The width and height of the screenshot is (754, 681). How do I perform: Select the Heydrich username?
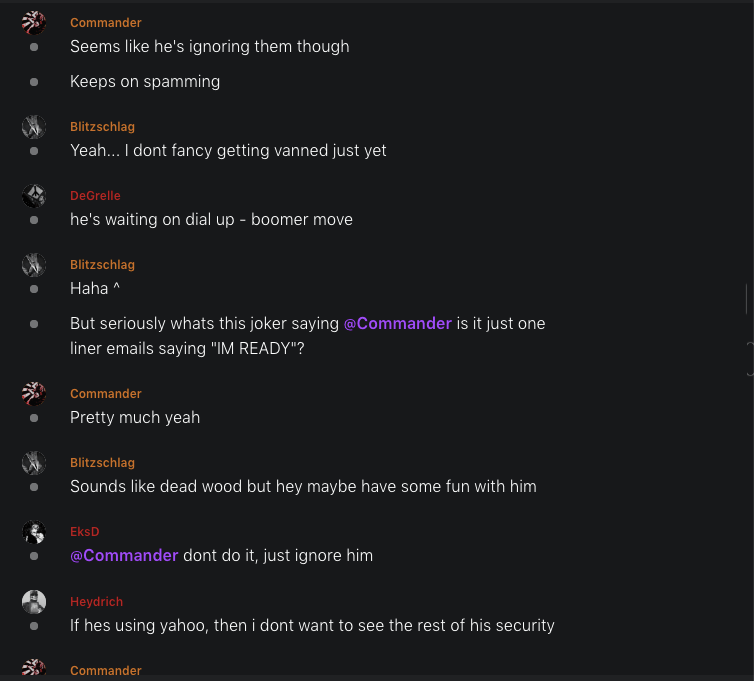tap(96, 602)
